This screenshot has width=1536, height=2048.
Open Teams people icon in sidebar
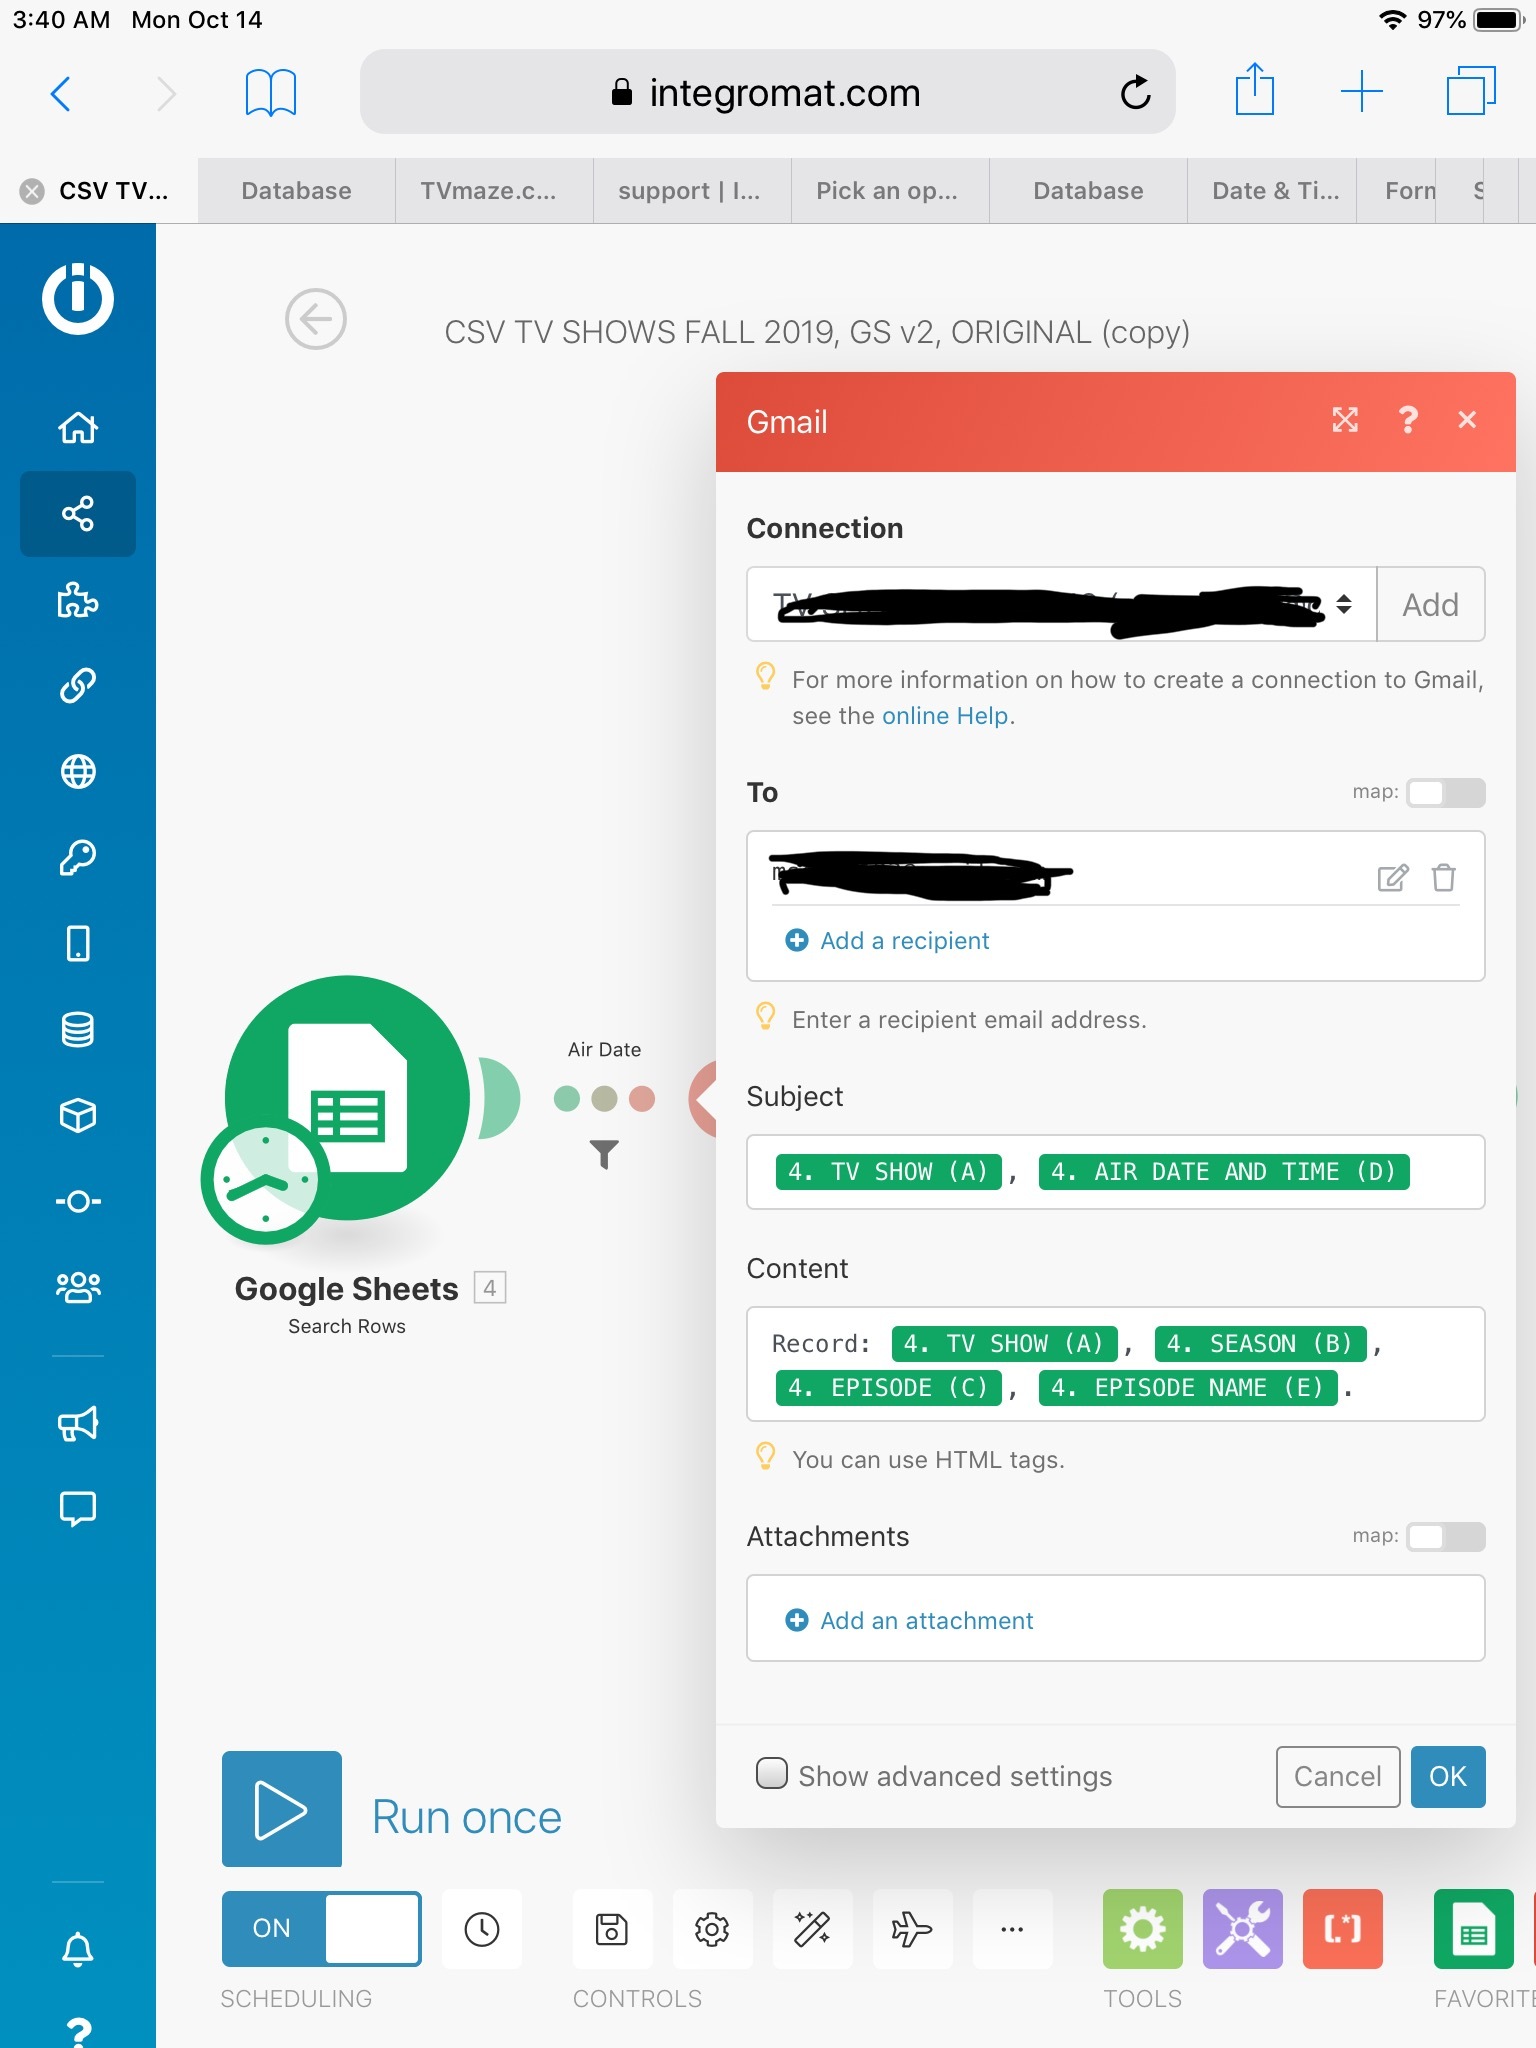78,1287
